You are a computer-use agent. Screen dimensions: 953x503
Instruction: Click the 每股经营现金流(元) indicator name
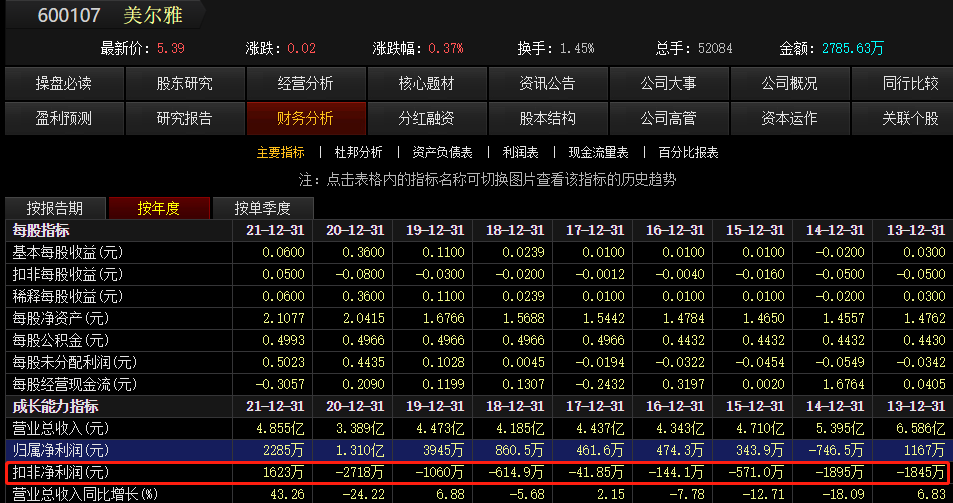point(75,385)
